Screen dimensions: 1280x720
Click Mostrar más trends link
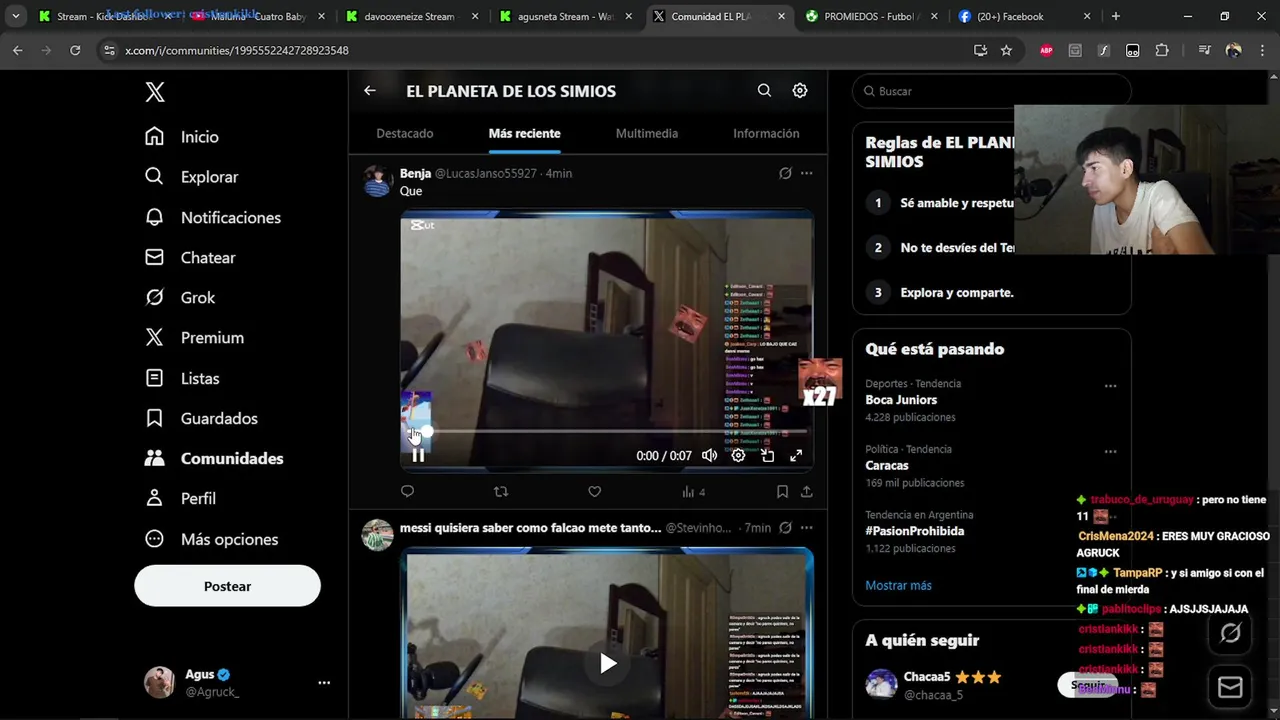point(898,585)
